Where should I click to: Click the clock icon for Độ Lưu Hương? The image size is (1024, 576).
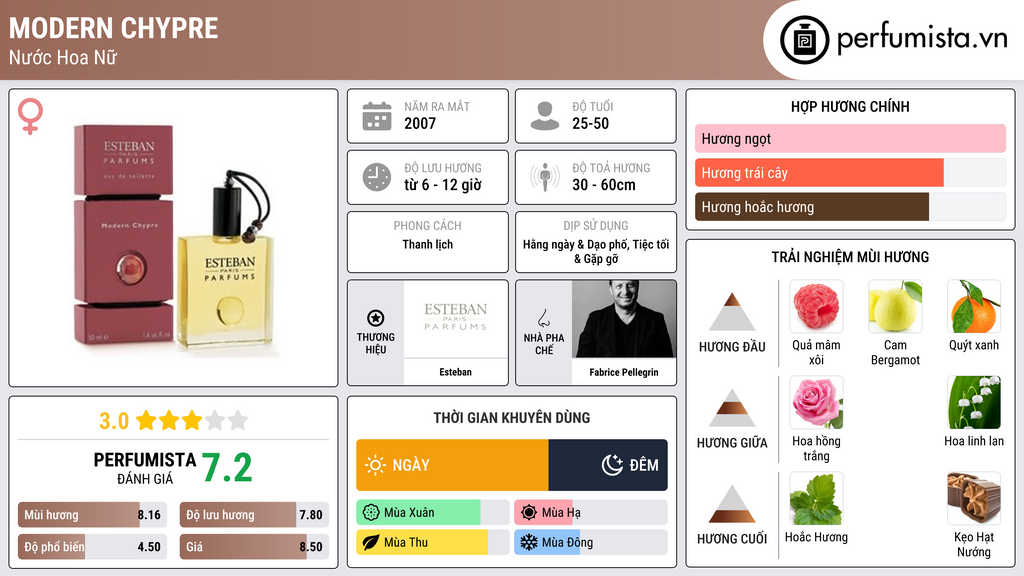[x=377, y=177]
